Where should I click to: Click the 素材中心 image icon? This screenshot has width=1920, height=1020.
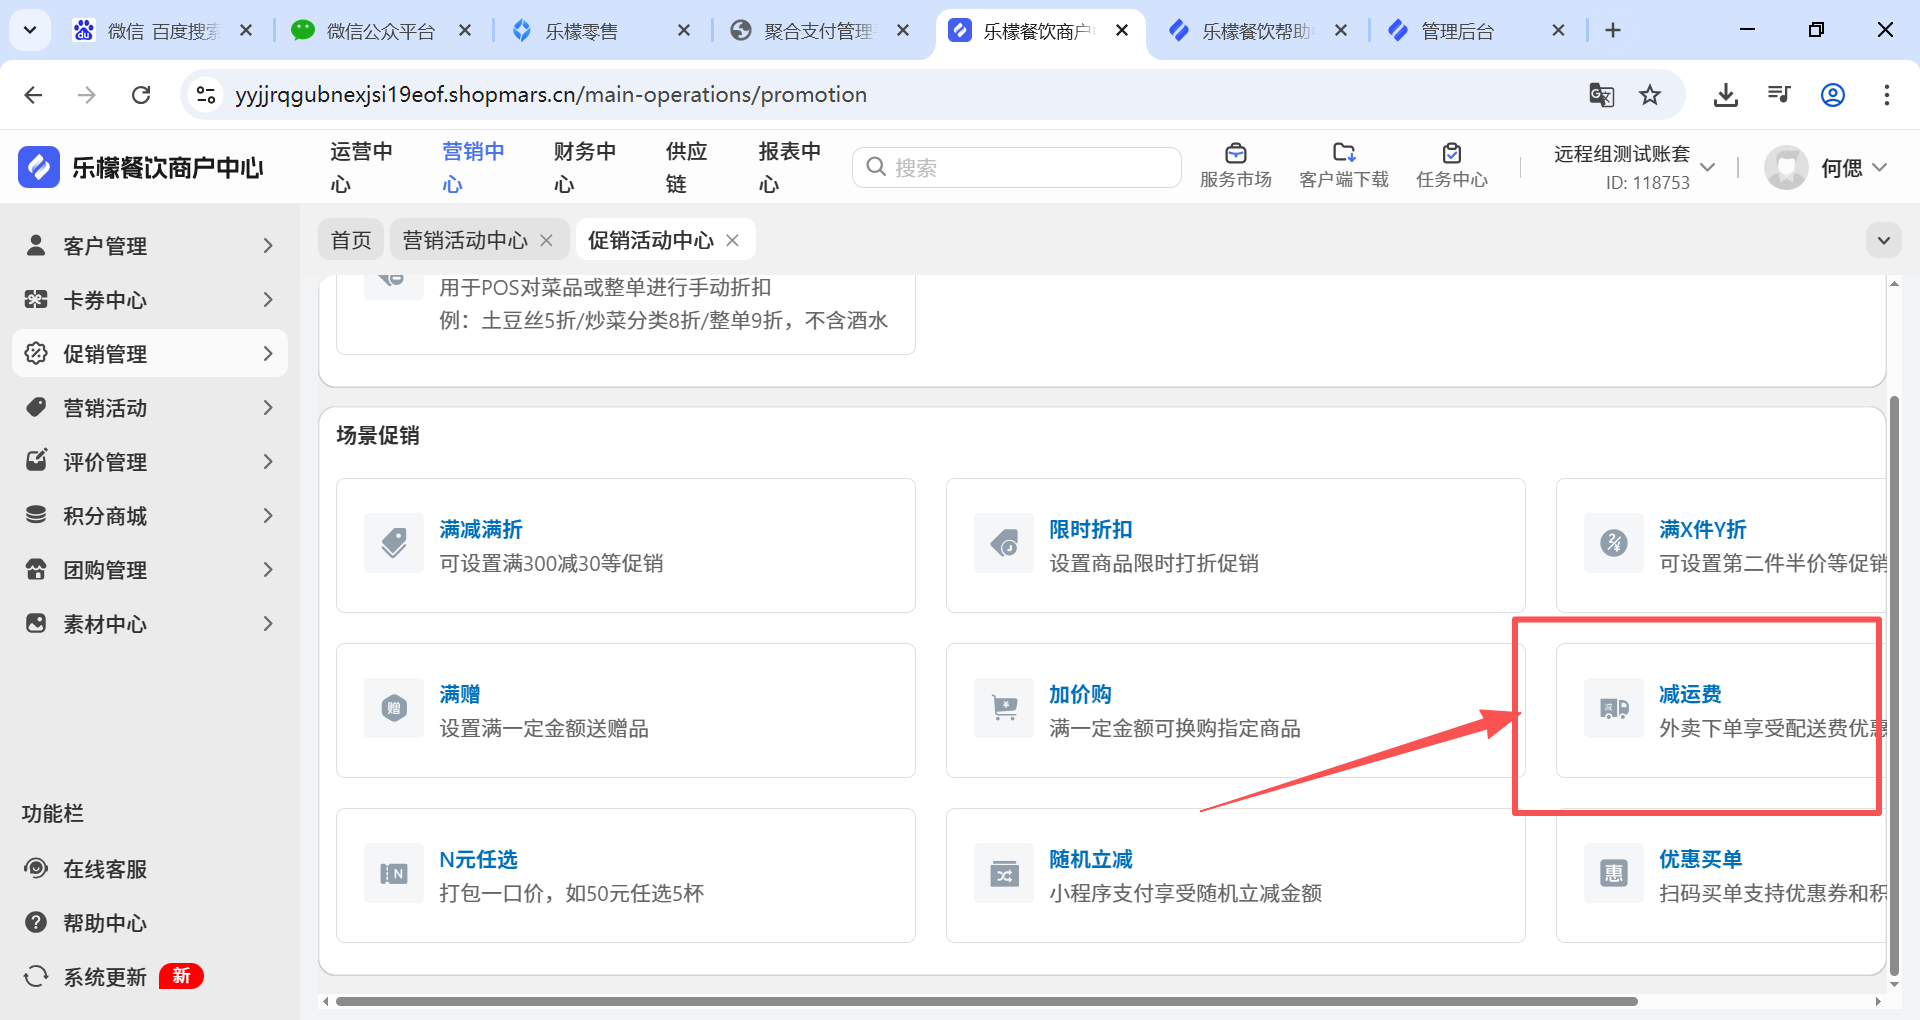point(36,623)
